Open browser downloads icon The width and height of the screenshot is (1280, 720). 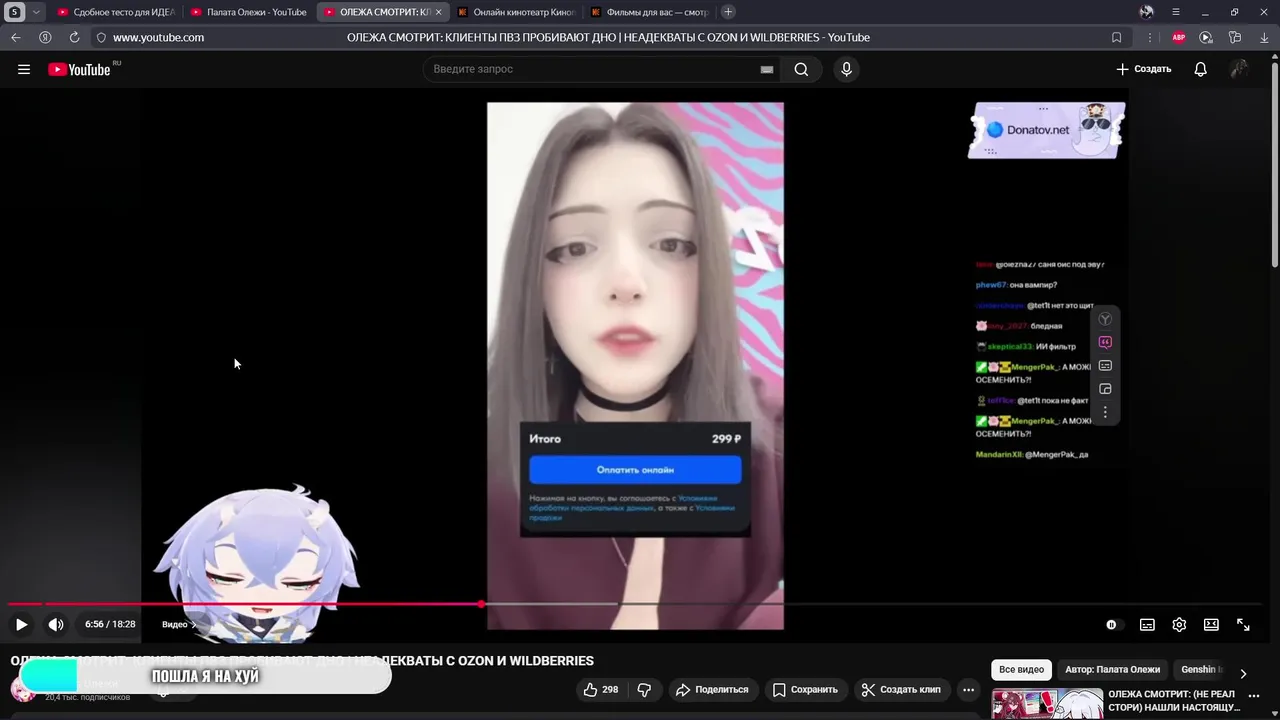[x=1262, y=37]
